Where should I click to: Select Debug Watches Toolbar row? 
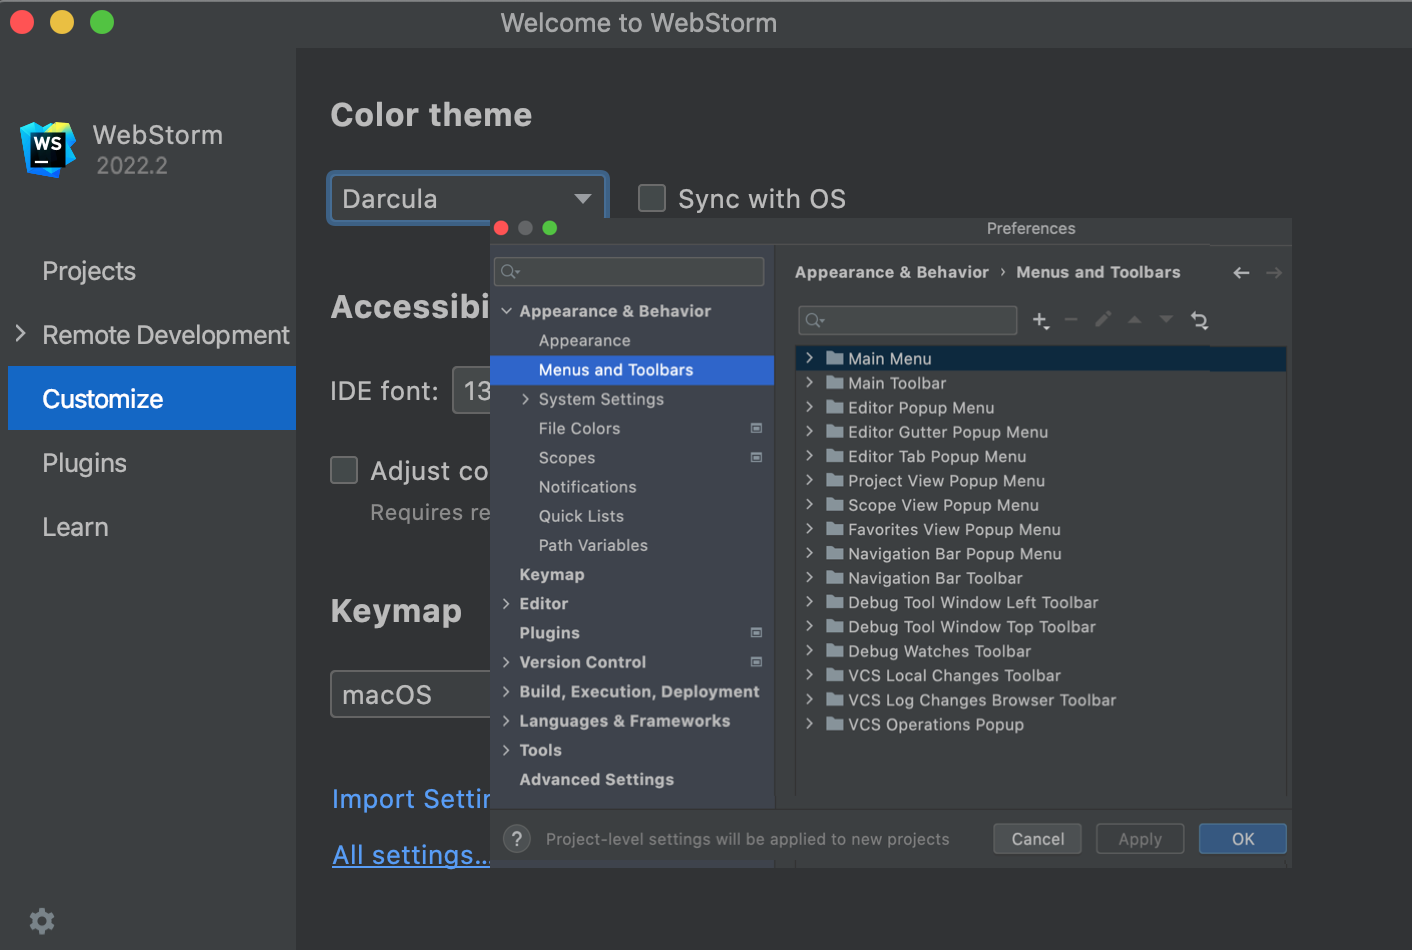[1041, 651]
